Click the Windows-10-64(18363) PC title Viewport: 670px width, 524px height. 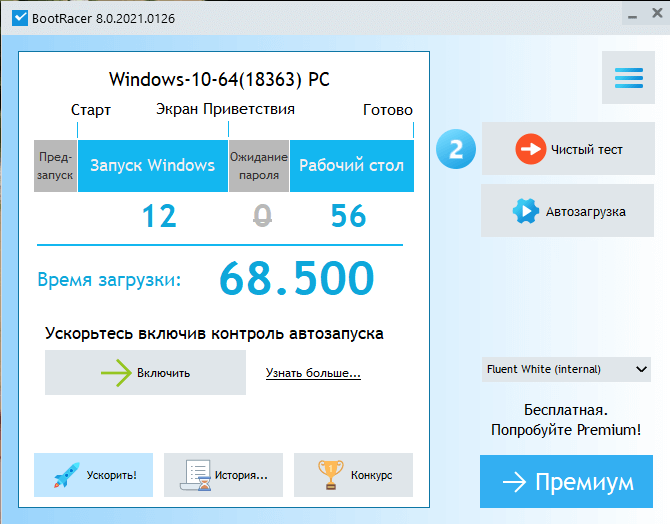(219, 79)
